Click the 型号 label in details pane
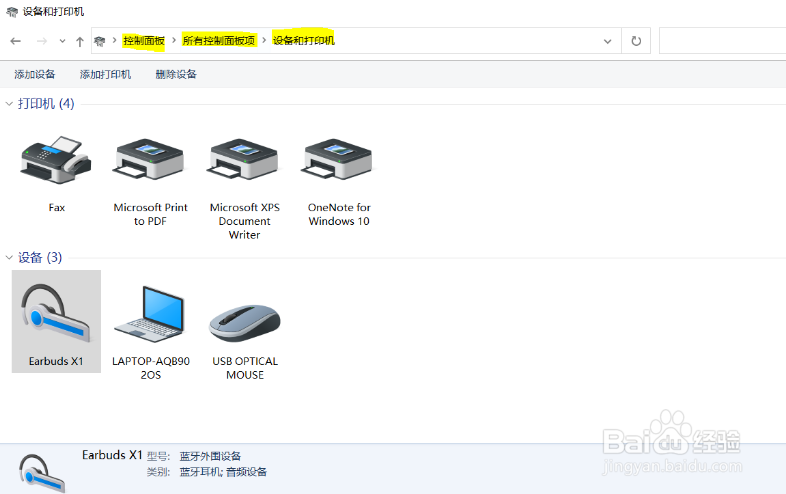The image size is (786, 494). coord(158,456)
